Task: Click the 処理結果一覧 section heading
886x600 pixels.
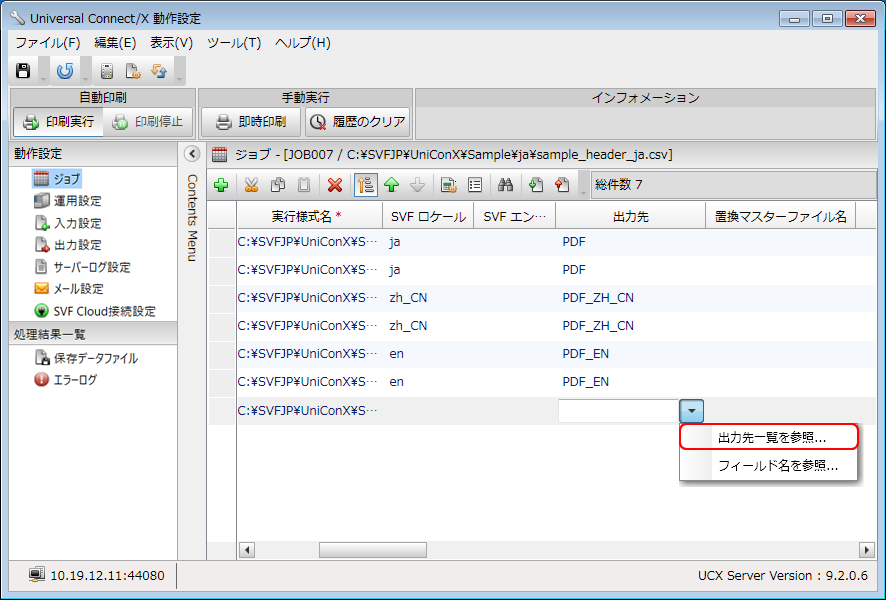Action: click(x=50, y=334)
